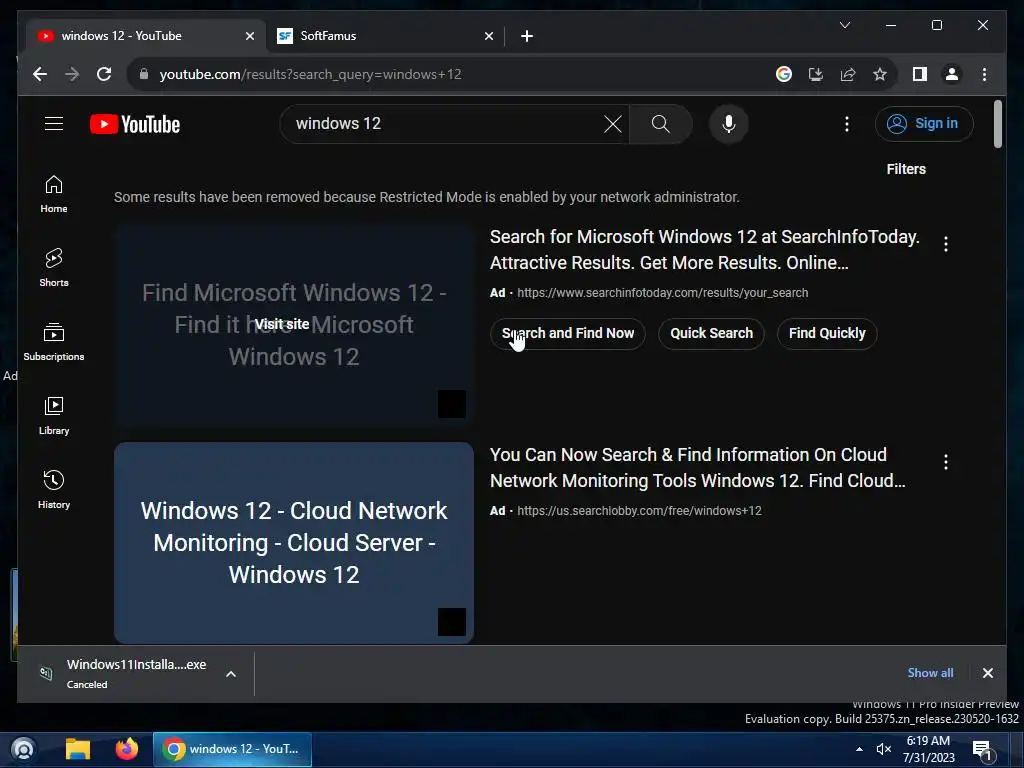1024x768 pixels.
Task: Click the browser address bar URL
Action: [x=310, y=74]
